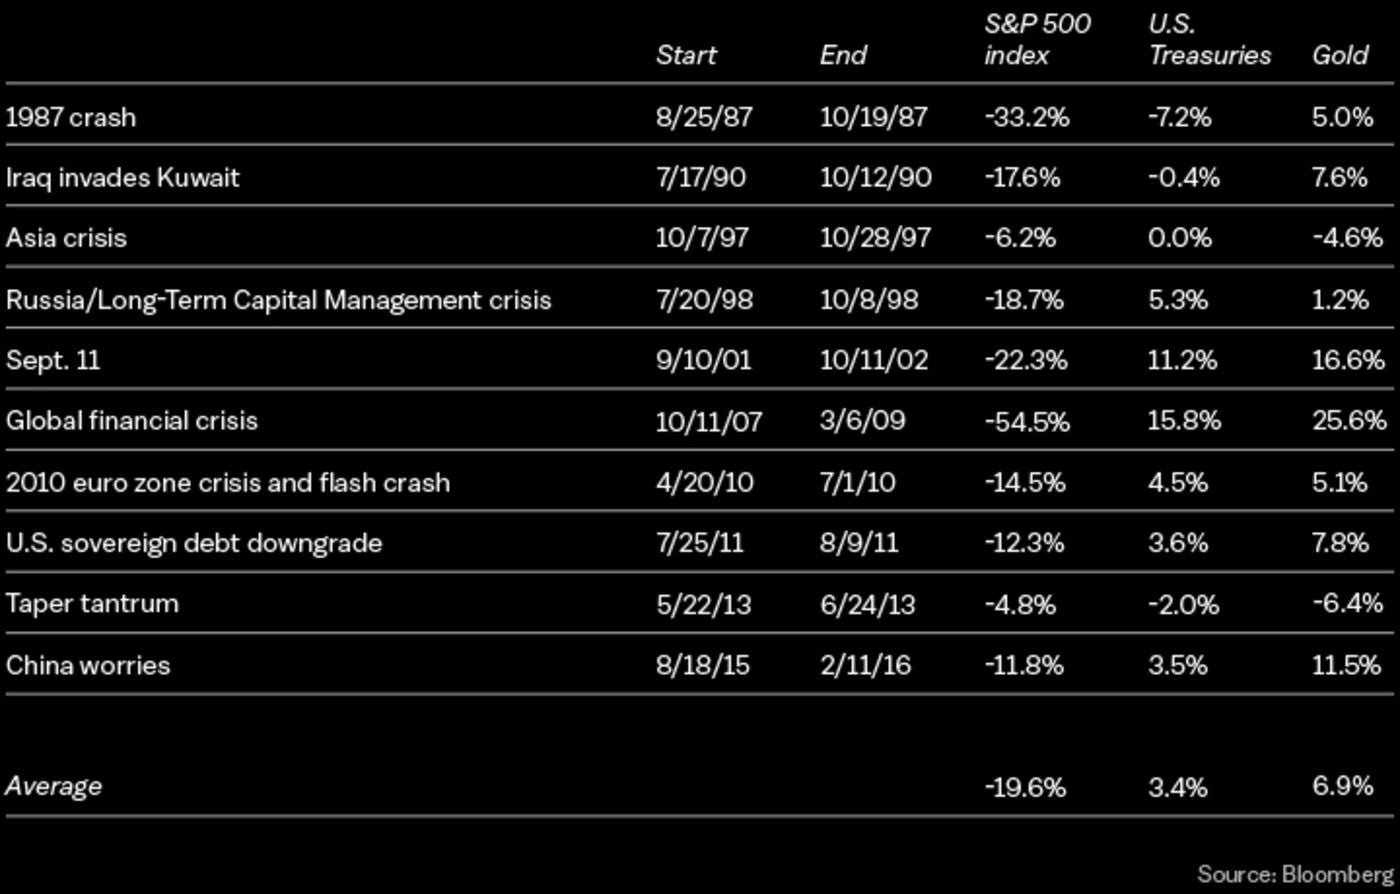Select the U.S. sovereign debt downgrade label

click(x=193, y=543)
